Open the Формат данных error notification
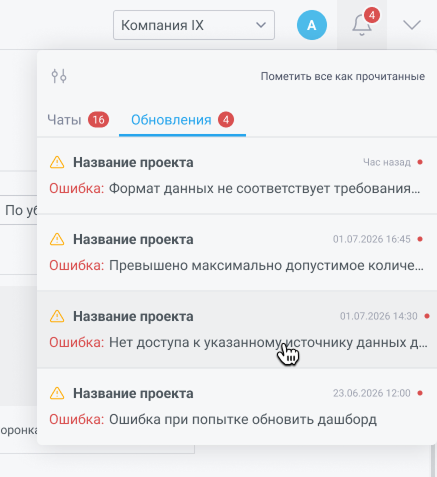This screenshot has width=437, height=477. click(237, 175)
